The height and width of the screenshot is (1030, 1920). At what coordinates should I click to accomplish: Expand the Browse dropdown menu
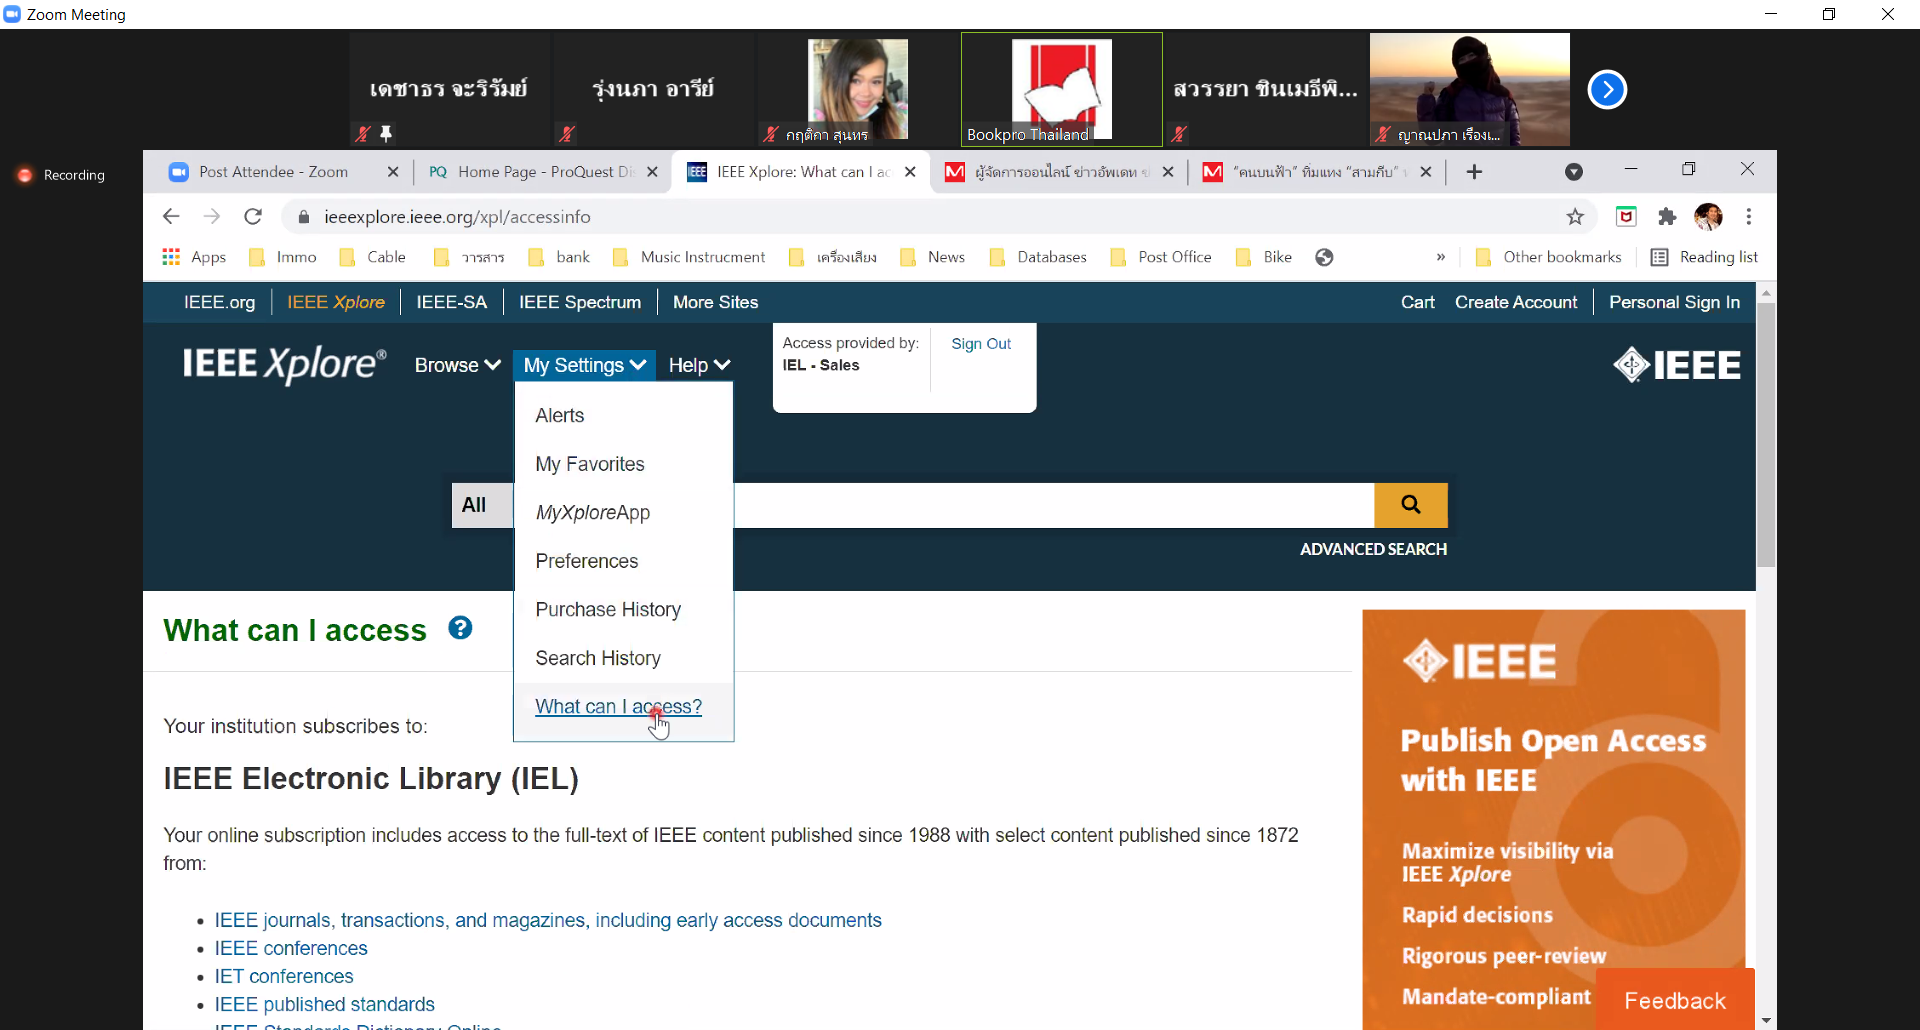(457, 366)
